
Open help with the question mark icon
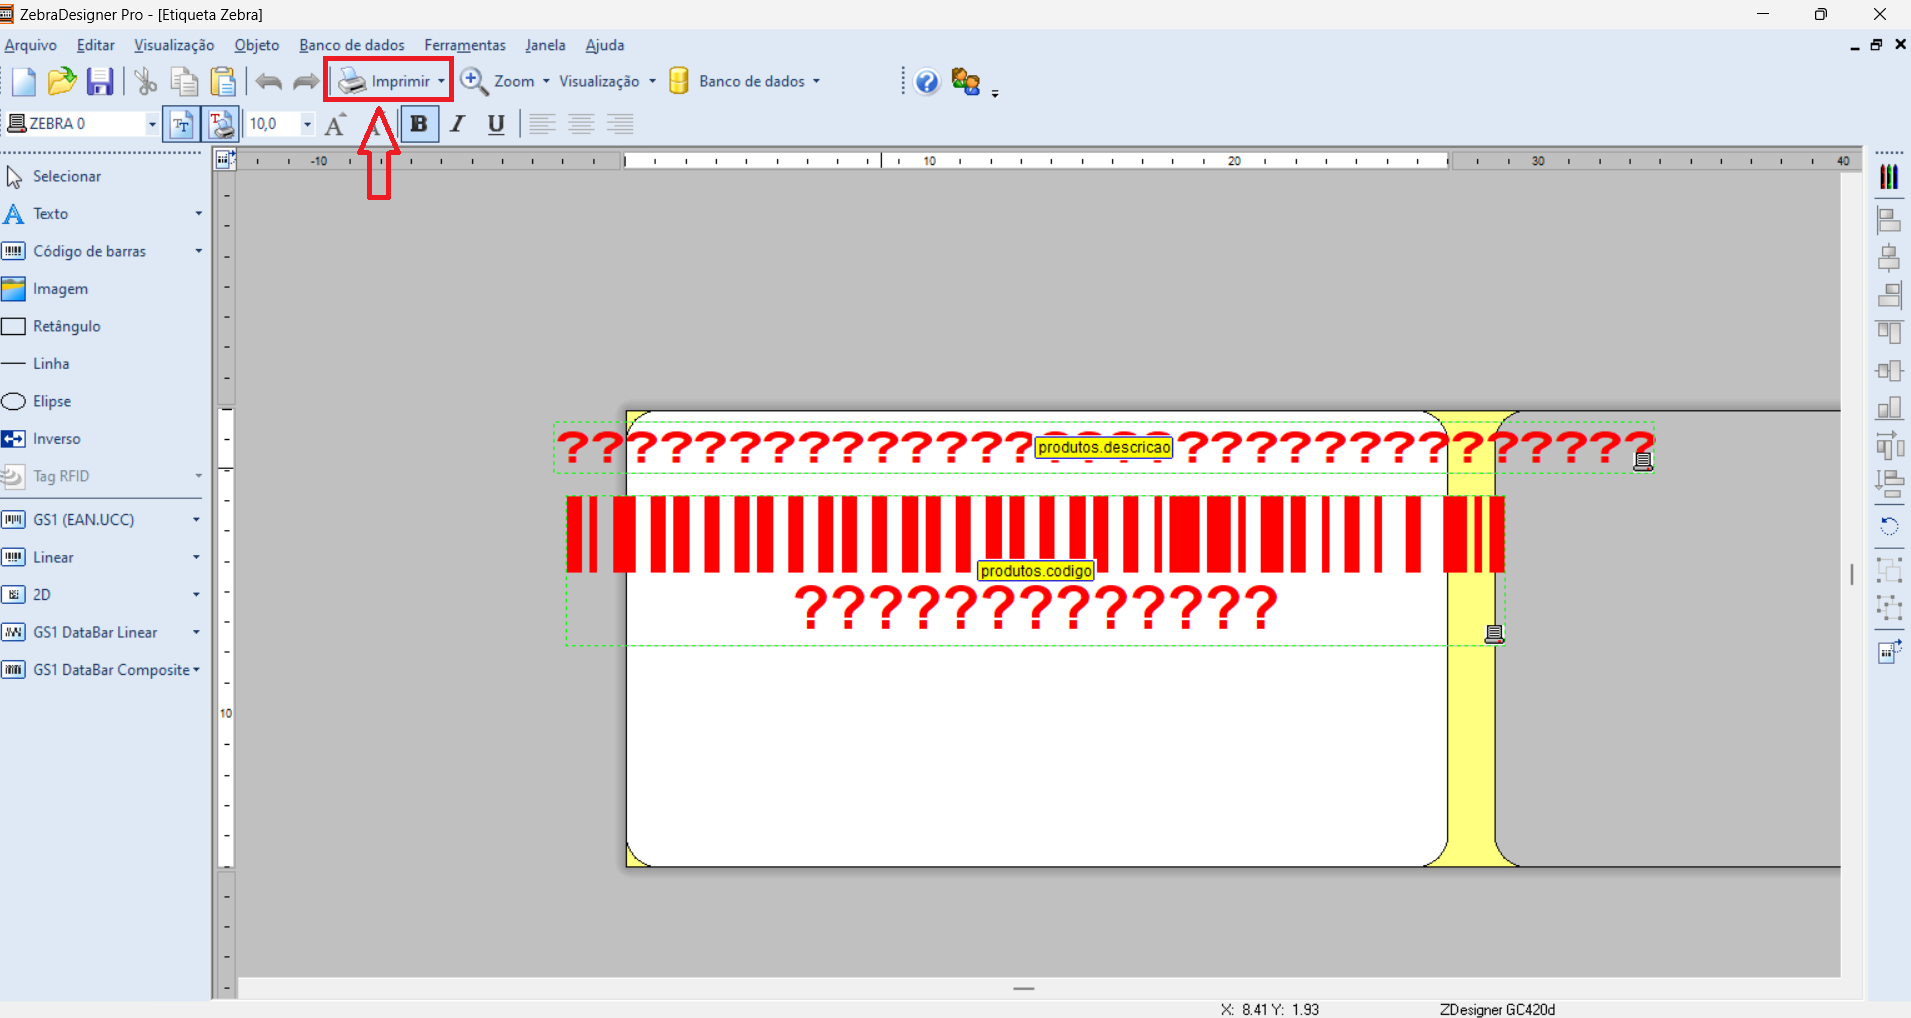(927, 81)
